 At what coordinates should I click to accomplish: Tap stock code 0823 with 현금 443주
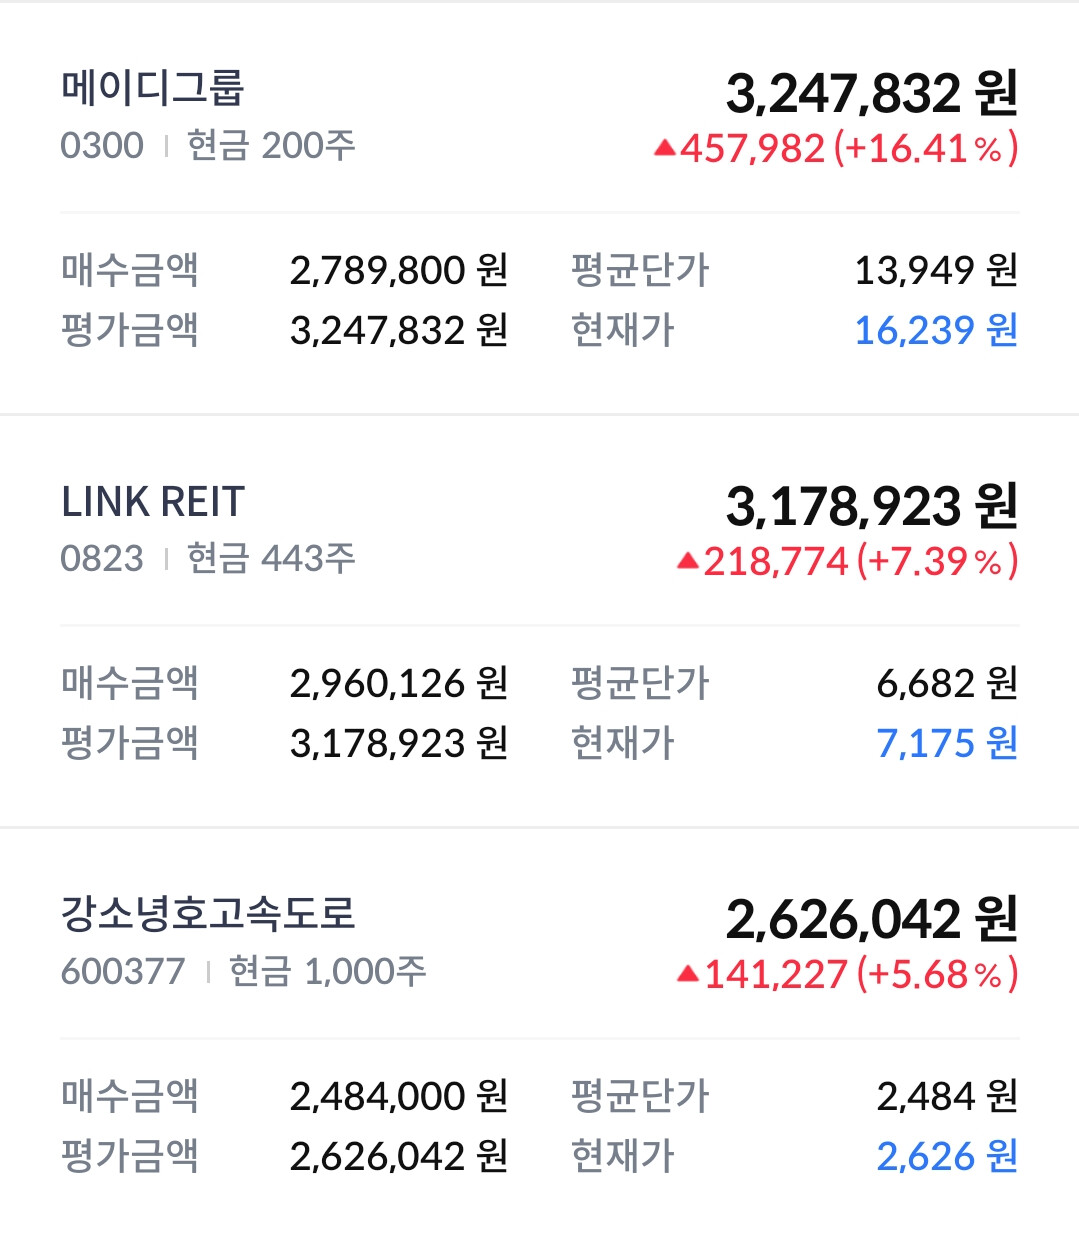pyautogui.click(x=208, y=558)
